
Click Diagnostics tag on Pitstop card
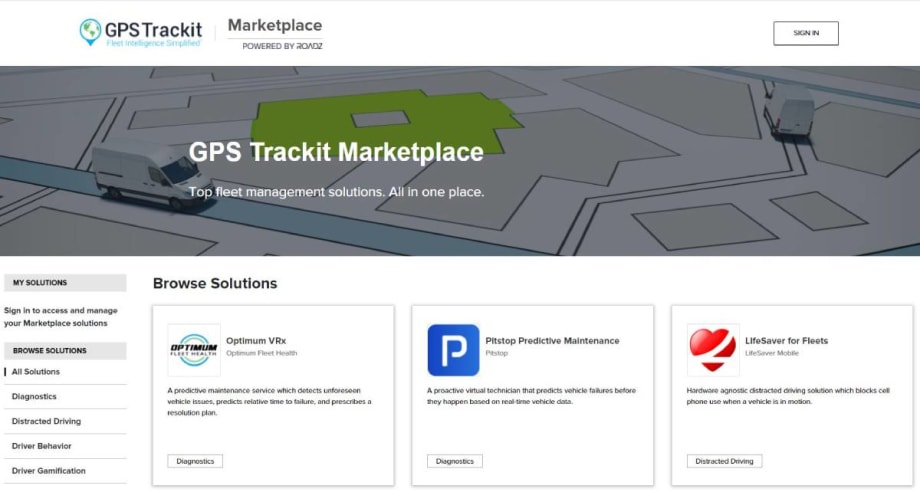point(455,462)
